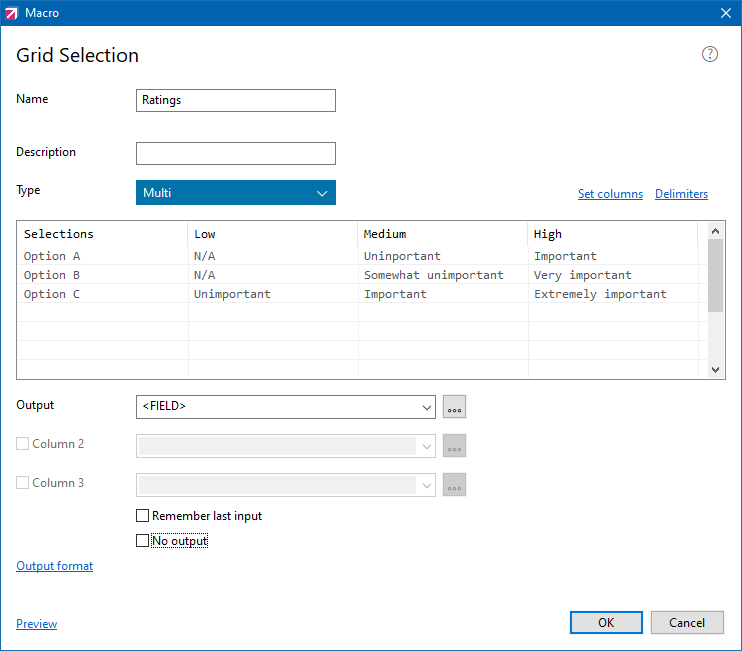Open the Set columns link
742x651 pixels.
pyautogui.click(x=610, y=194)
